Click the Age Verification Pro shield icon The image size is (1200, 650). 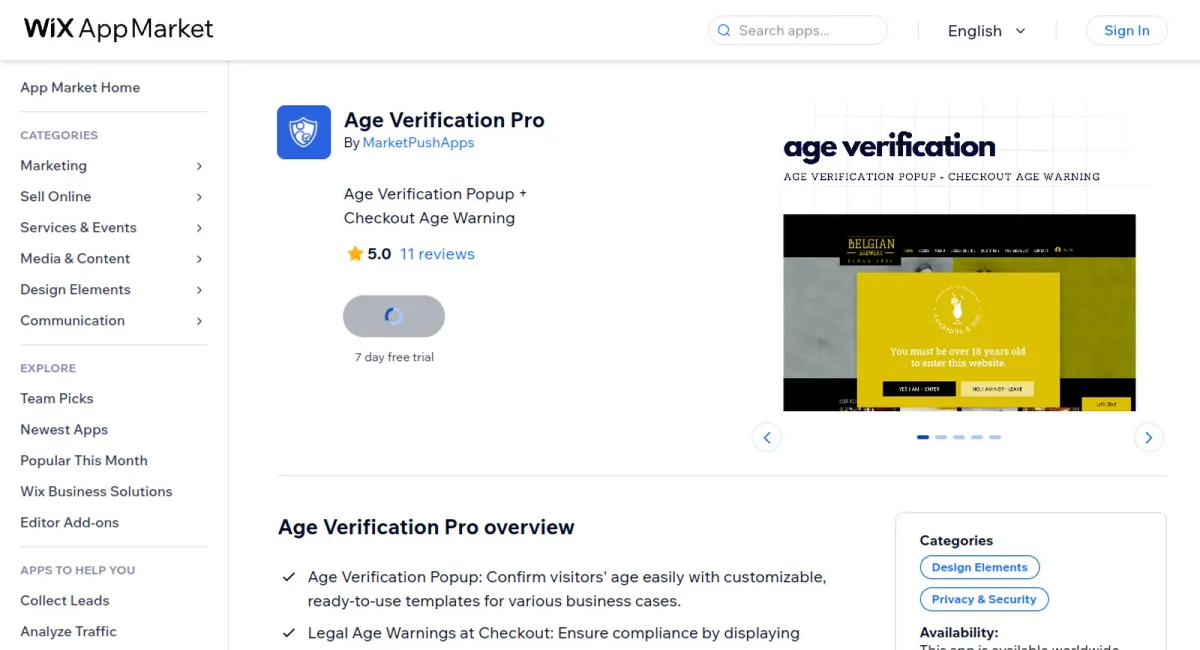[x=303, y=131]
